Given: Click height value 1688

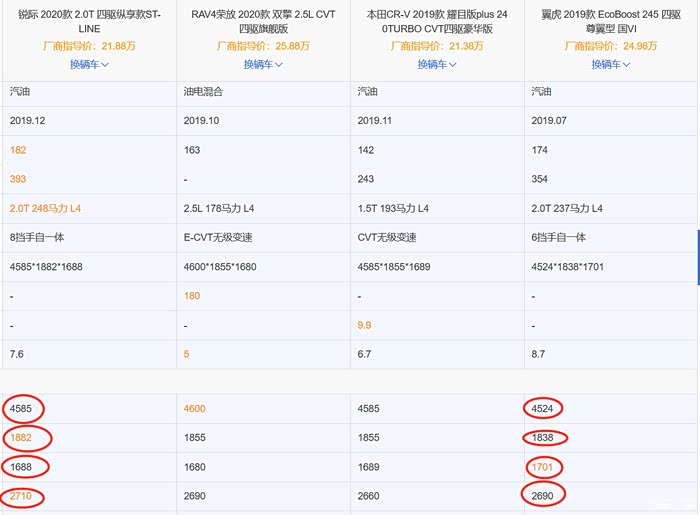Looking at the screenshot, I should 21,467.
